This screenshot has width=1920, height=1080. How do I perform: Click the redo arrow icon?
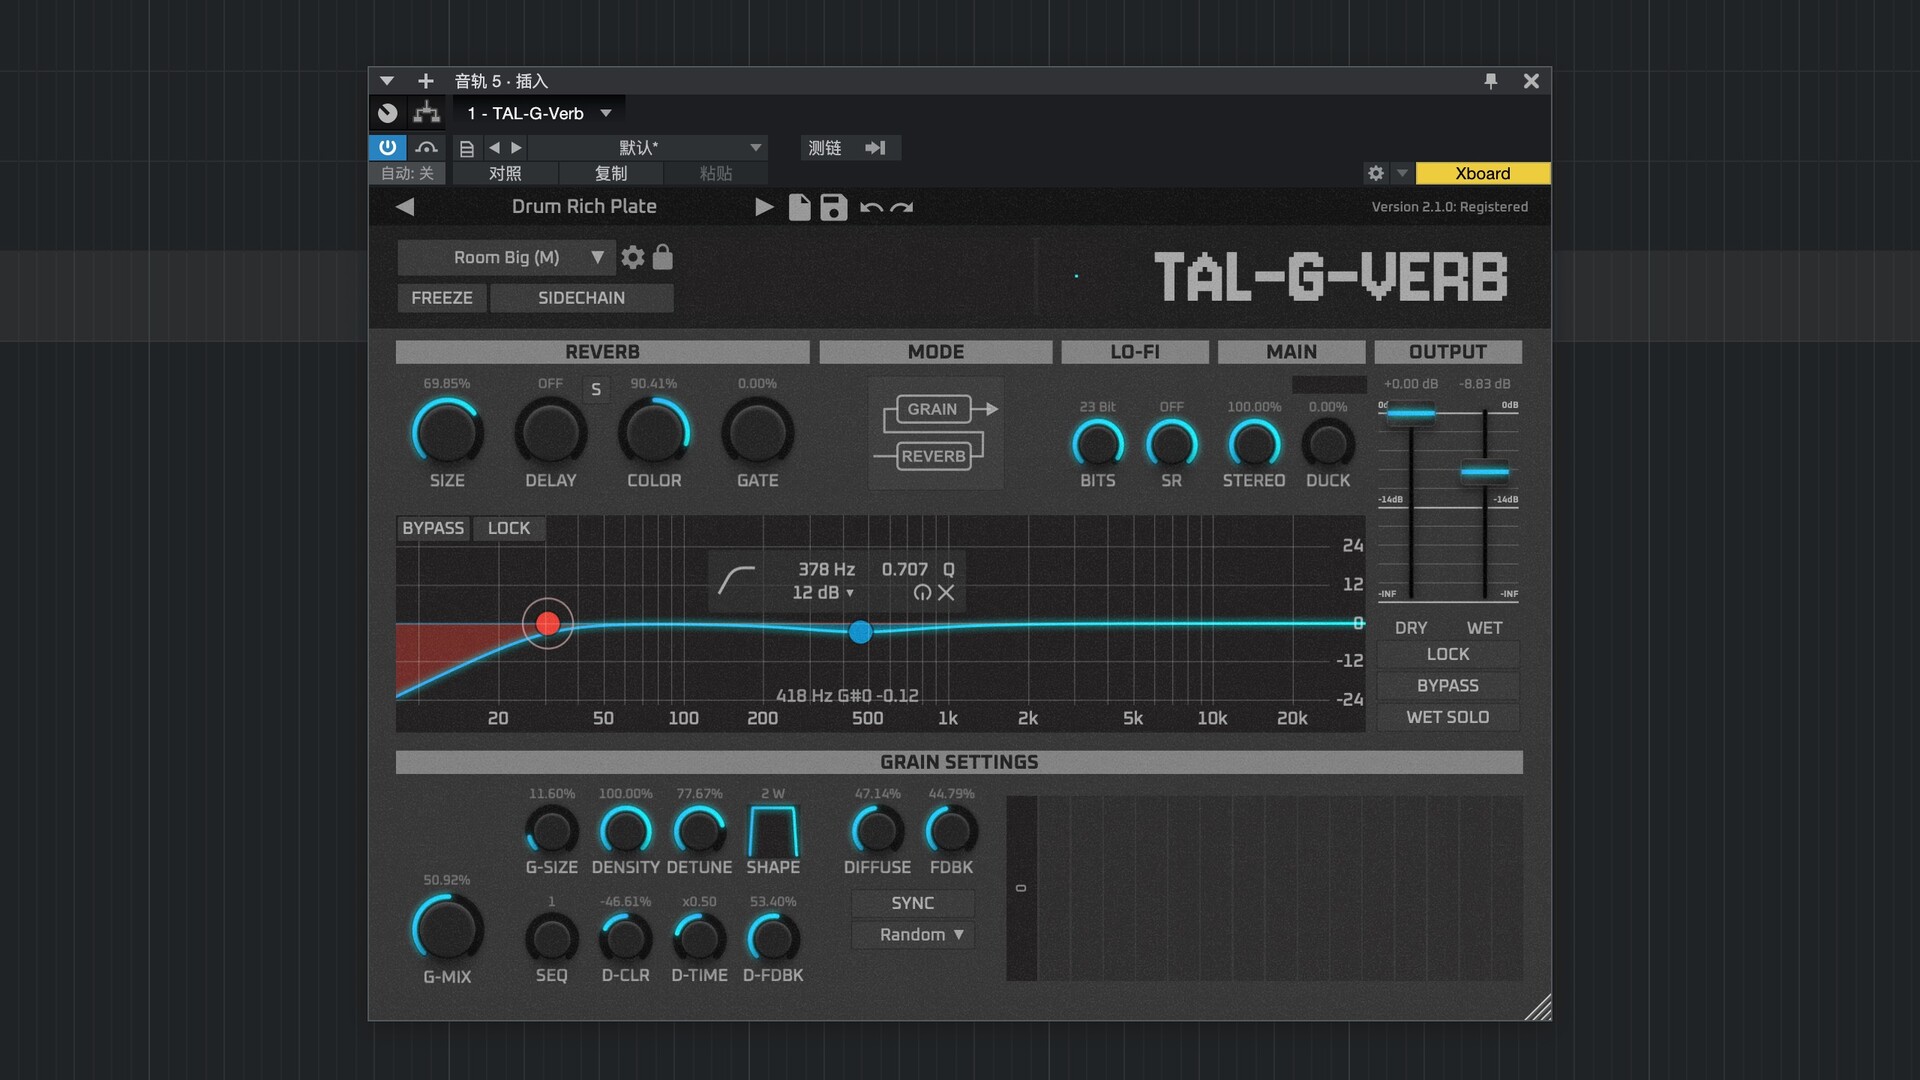click(x=900, y=207)
